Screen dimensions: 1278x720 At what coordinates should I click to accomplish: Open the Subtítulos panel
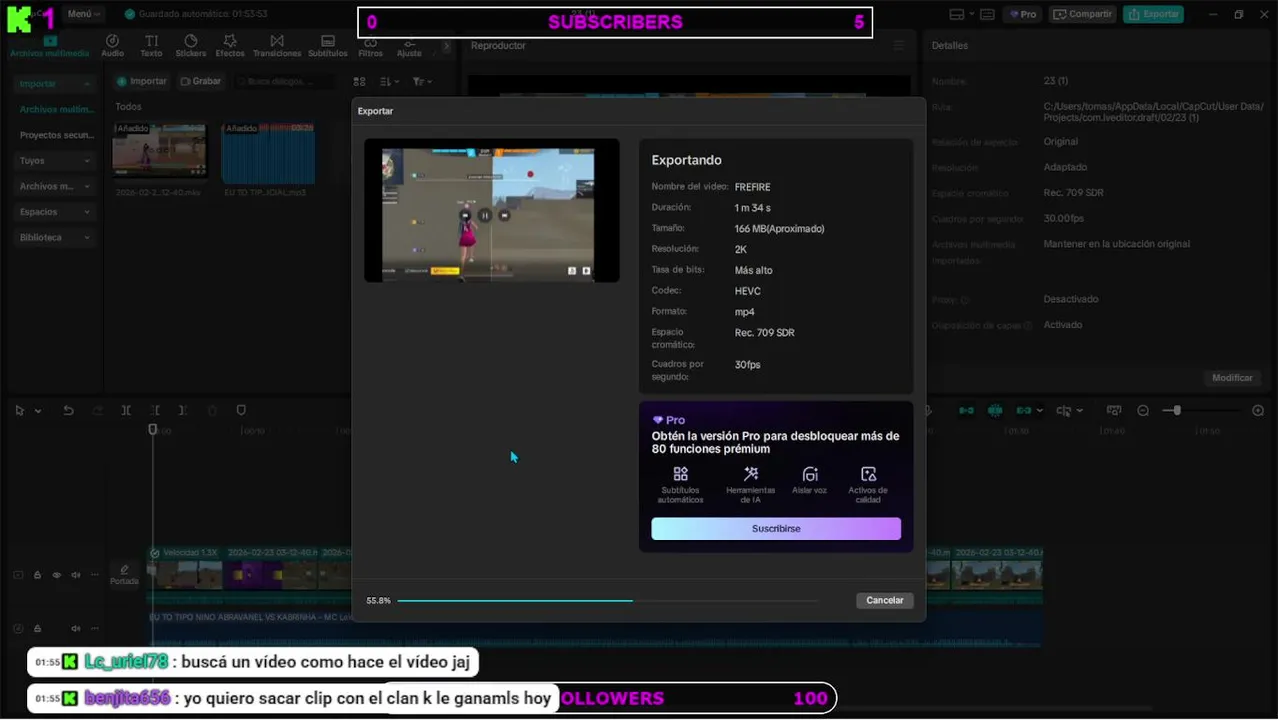tap(328, 46)
